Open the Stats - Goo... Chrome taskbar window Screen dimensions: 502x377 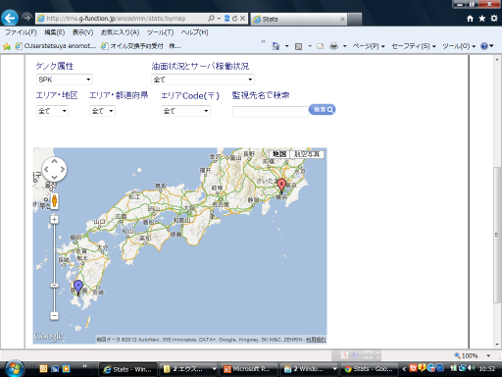coord(369,369)
